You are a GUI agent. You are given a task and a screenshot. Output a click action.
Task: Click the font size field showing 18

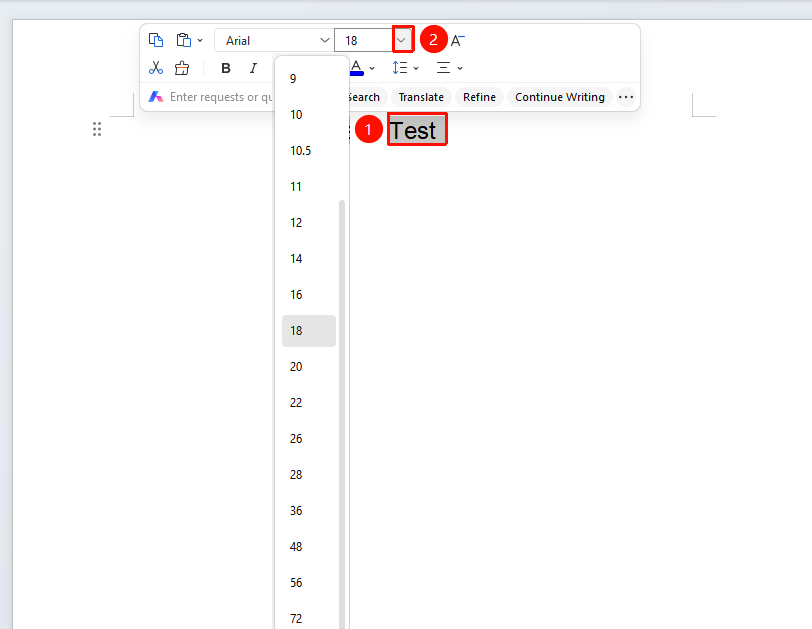point(364,40)
